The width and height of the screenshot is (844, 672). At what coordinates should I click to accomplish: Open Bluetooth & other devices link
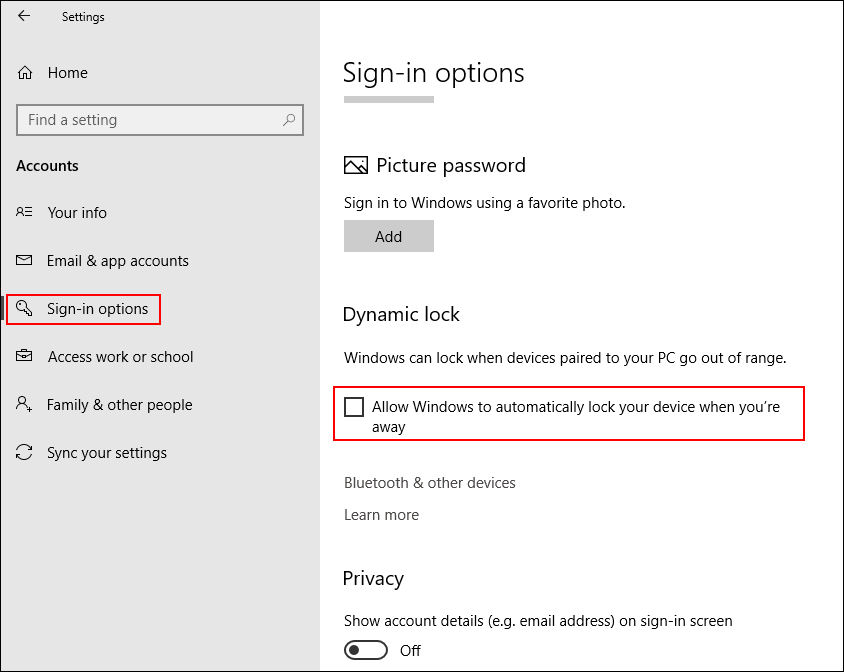[430, 483]
